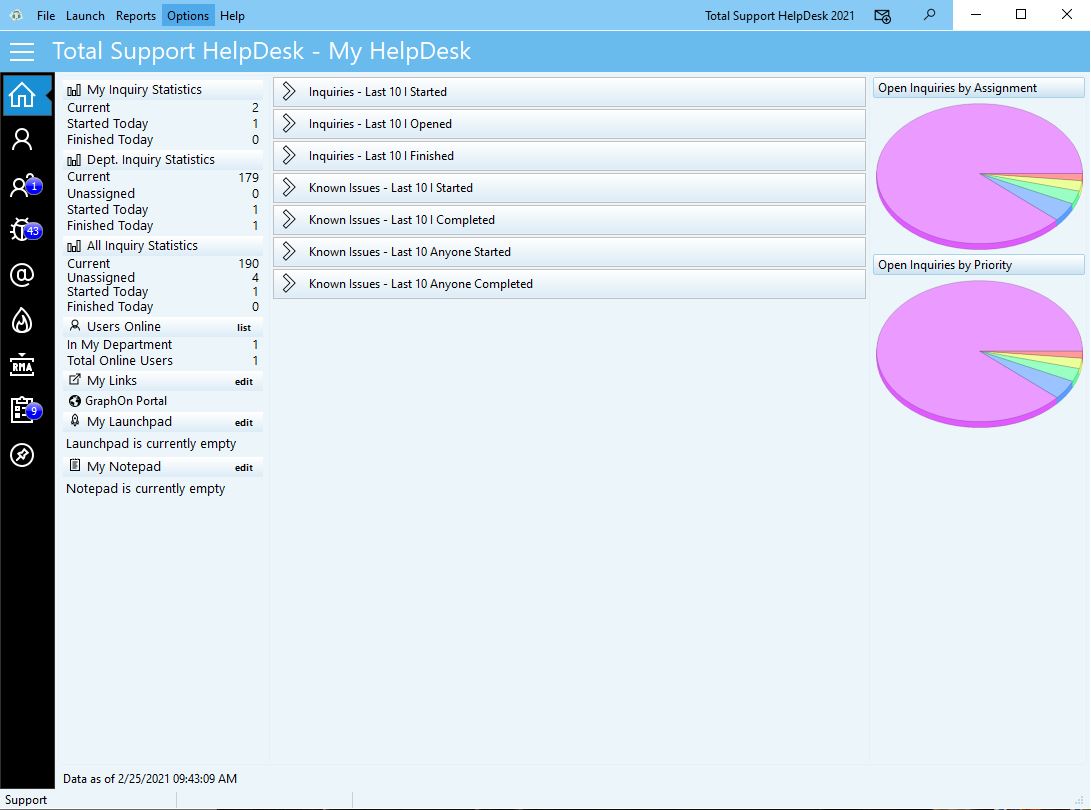Click the Open Inquiries by Assignment header
This screenshot has height=810, width=1091.
978,88
